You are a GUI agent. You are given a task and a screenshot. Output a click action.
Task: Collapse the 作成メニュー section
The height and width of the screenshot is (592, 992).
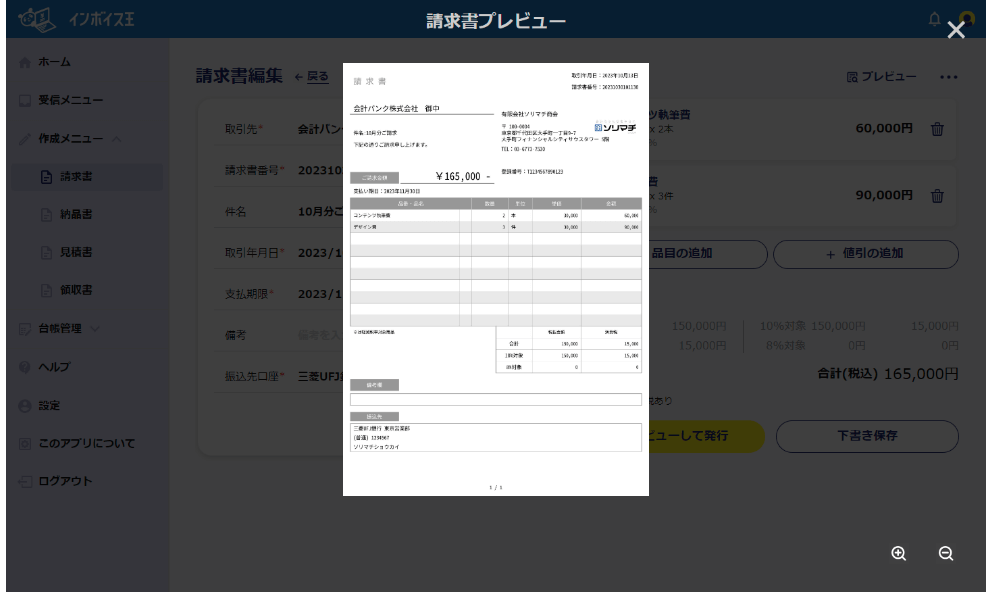point(70,139)
